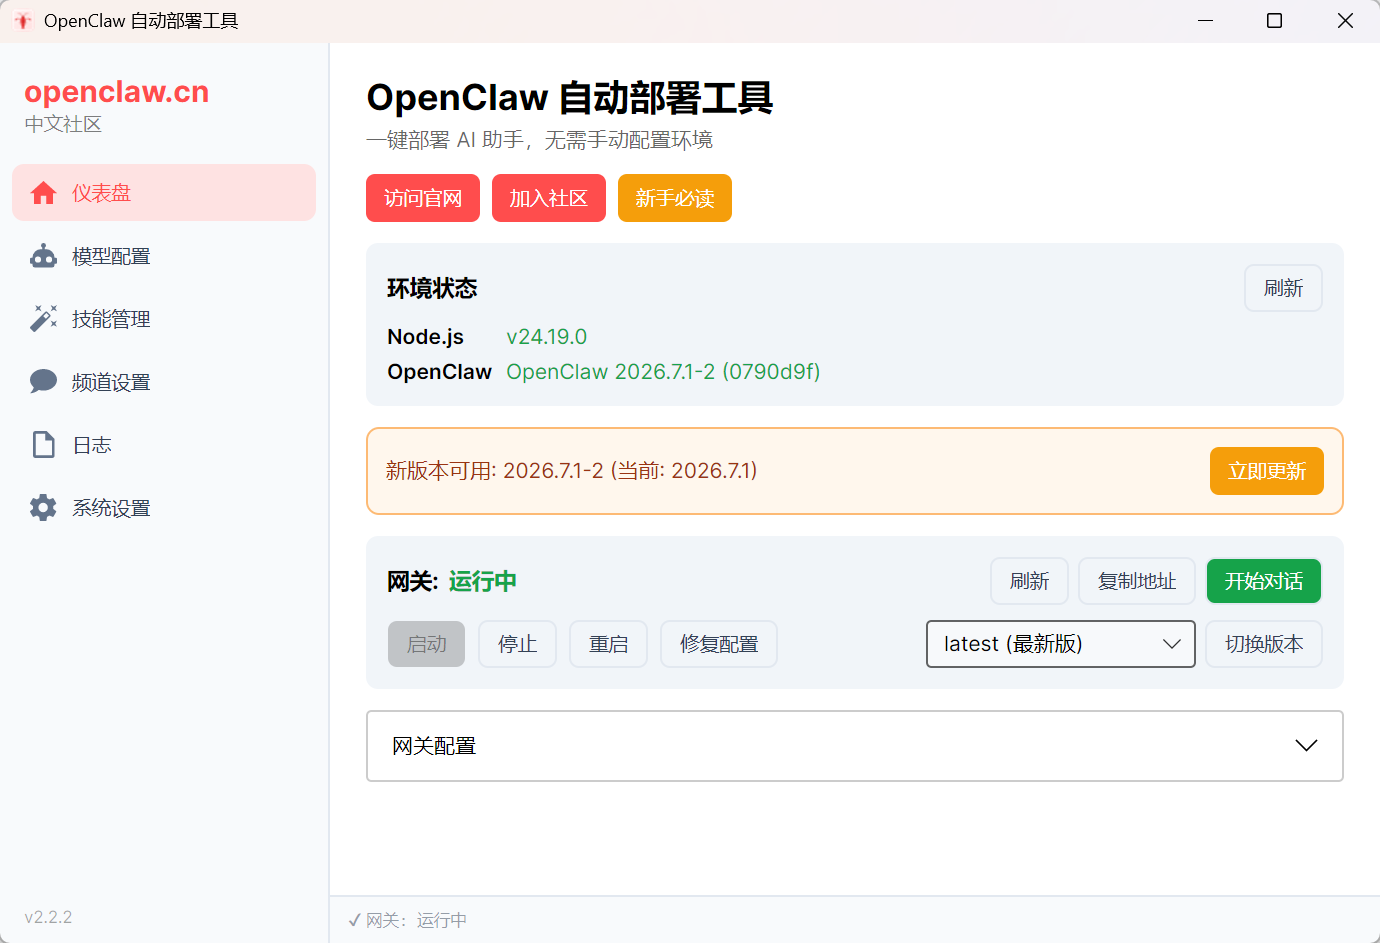The width and height of the screenshot is (1380, 943).
Task: Click the document icon for 日志
Action: [x=43, y=445]
